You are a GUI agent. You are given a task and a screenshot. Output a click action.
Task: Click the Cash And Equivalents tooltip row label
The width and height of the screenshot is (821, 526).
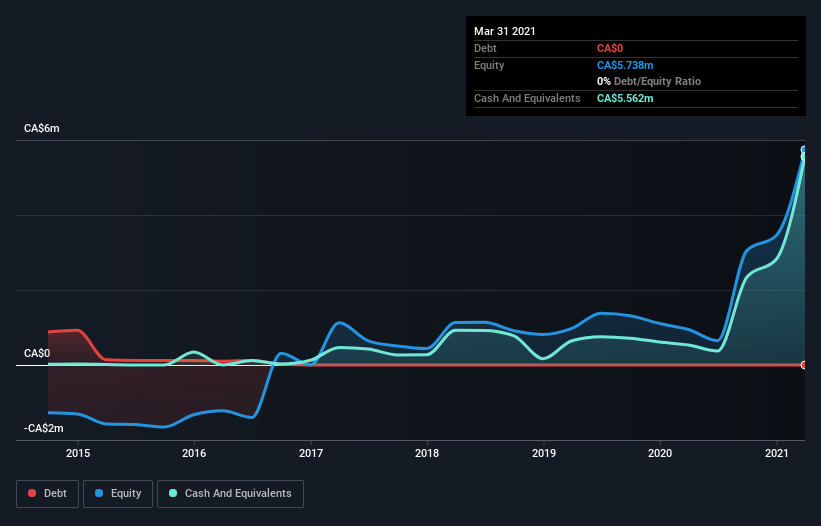[527, 98]
